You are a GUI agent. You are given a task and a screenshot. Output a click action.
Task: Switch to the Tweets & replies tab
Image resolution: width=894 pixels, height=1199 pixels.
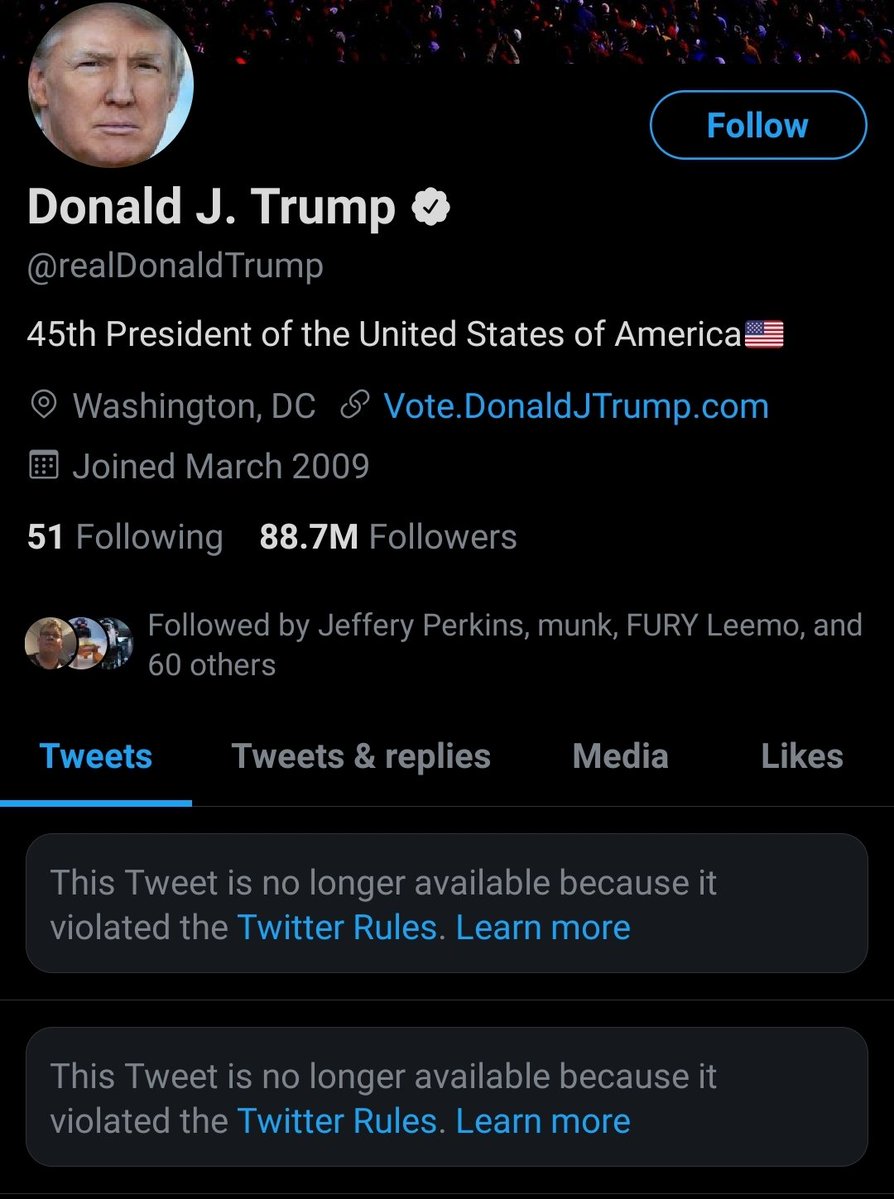(361, 756)
